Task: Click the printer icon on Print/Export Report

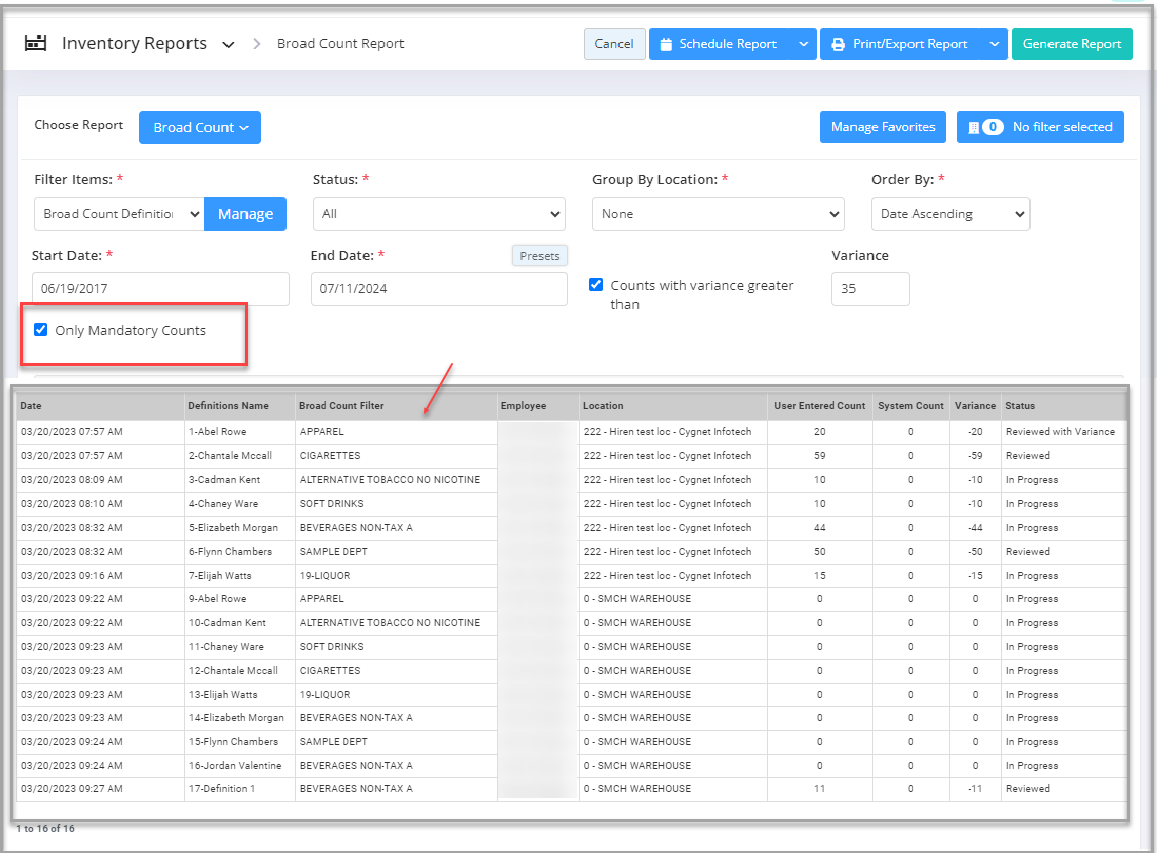Action: (x=838, y=44)
